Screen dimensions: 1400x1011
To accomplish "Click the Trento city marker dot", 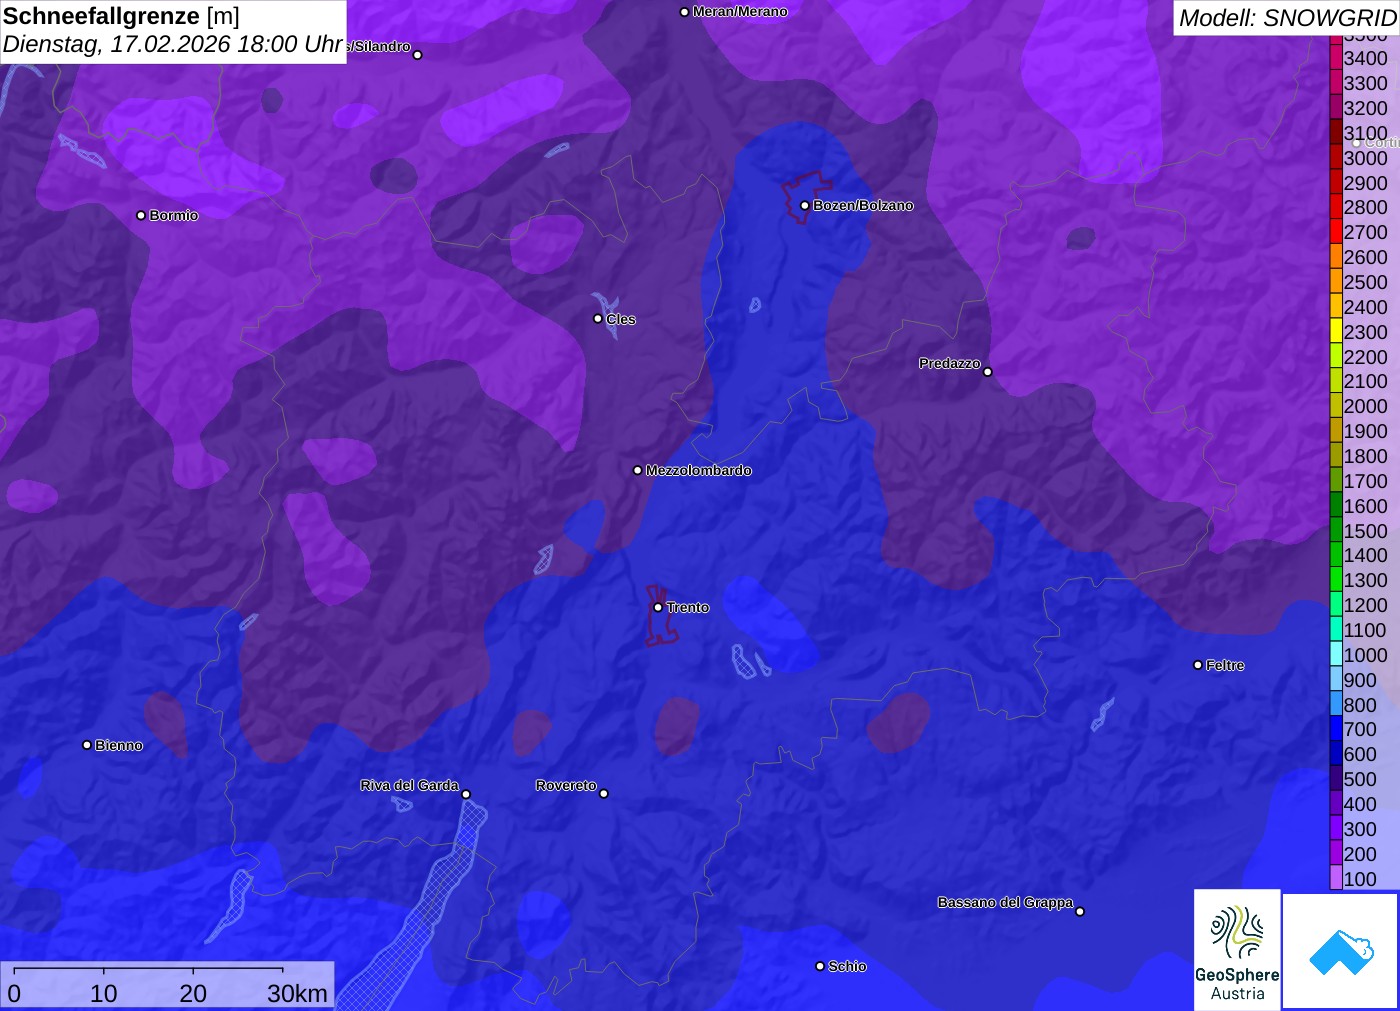I will 658,607.
